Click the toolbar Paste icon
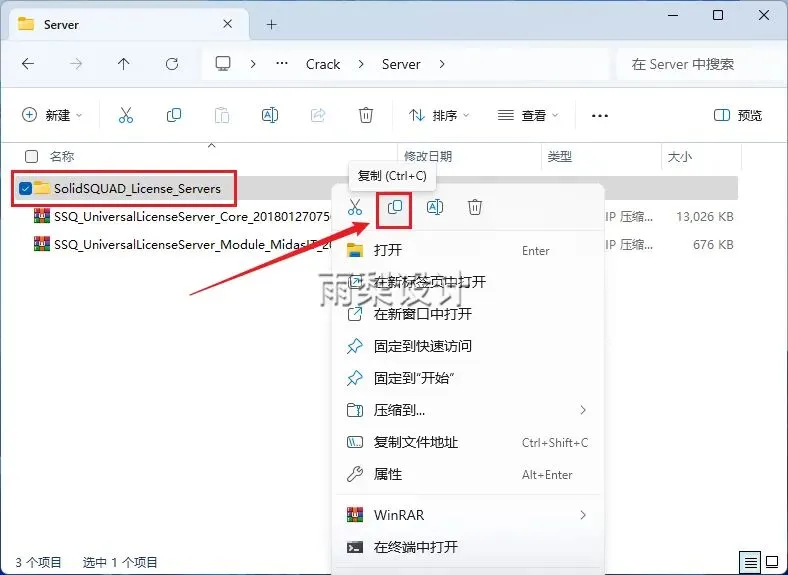 [x=222, y=115]
